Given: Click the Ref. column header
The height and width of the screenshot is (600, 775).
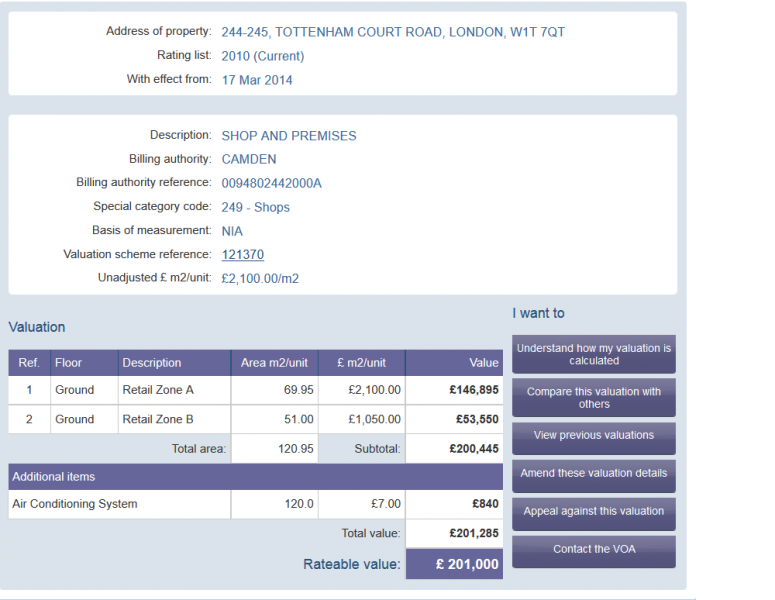Looking at the screenshot, I should coord(29,363).
